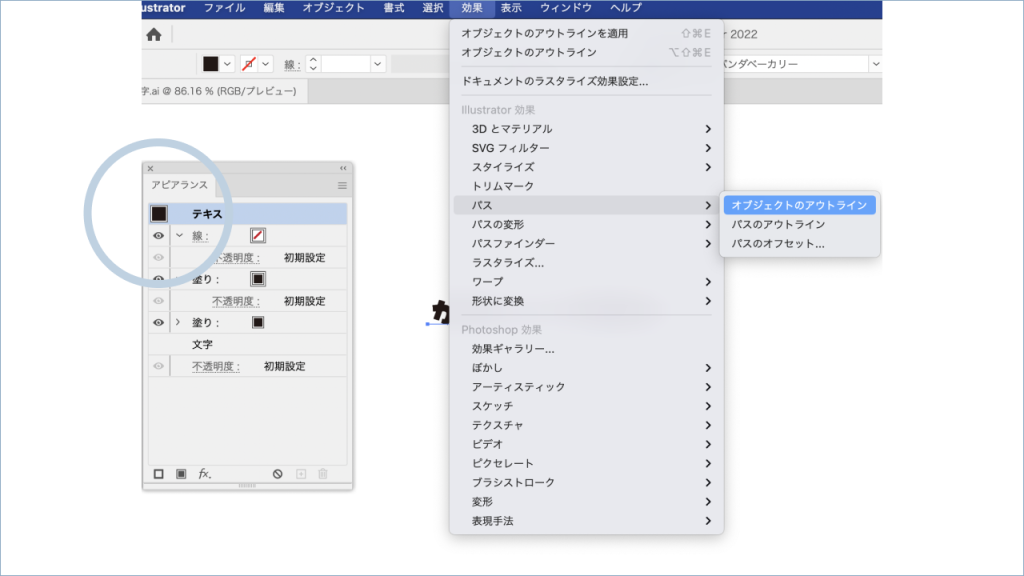Viewport: 1024px width, 576px height.
Task: Click Add New Stroke icon in Appearance panel
Action: [x=159, y=474]
